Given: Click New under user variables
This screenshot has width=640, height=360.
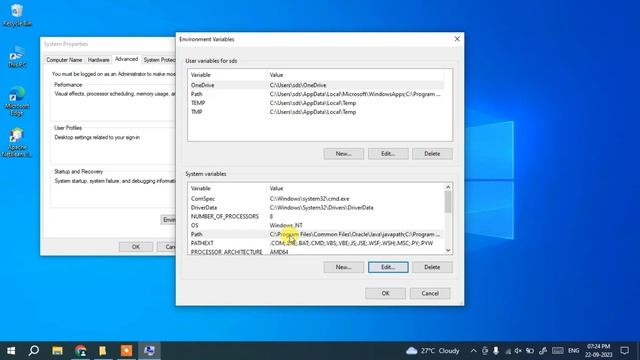Looking at the screenshot, I should (344, 154).
